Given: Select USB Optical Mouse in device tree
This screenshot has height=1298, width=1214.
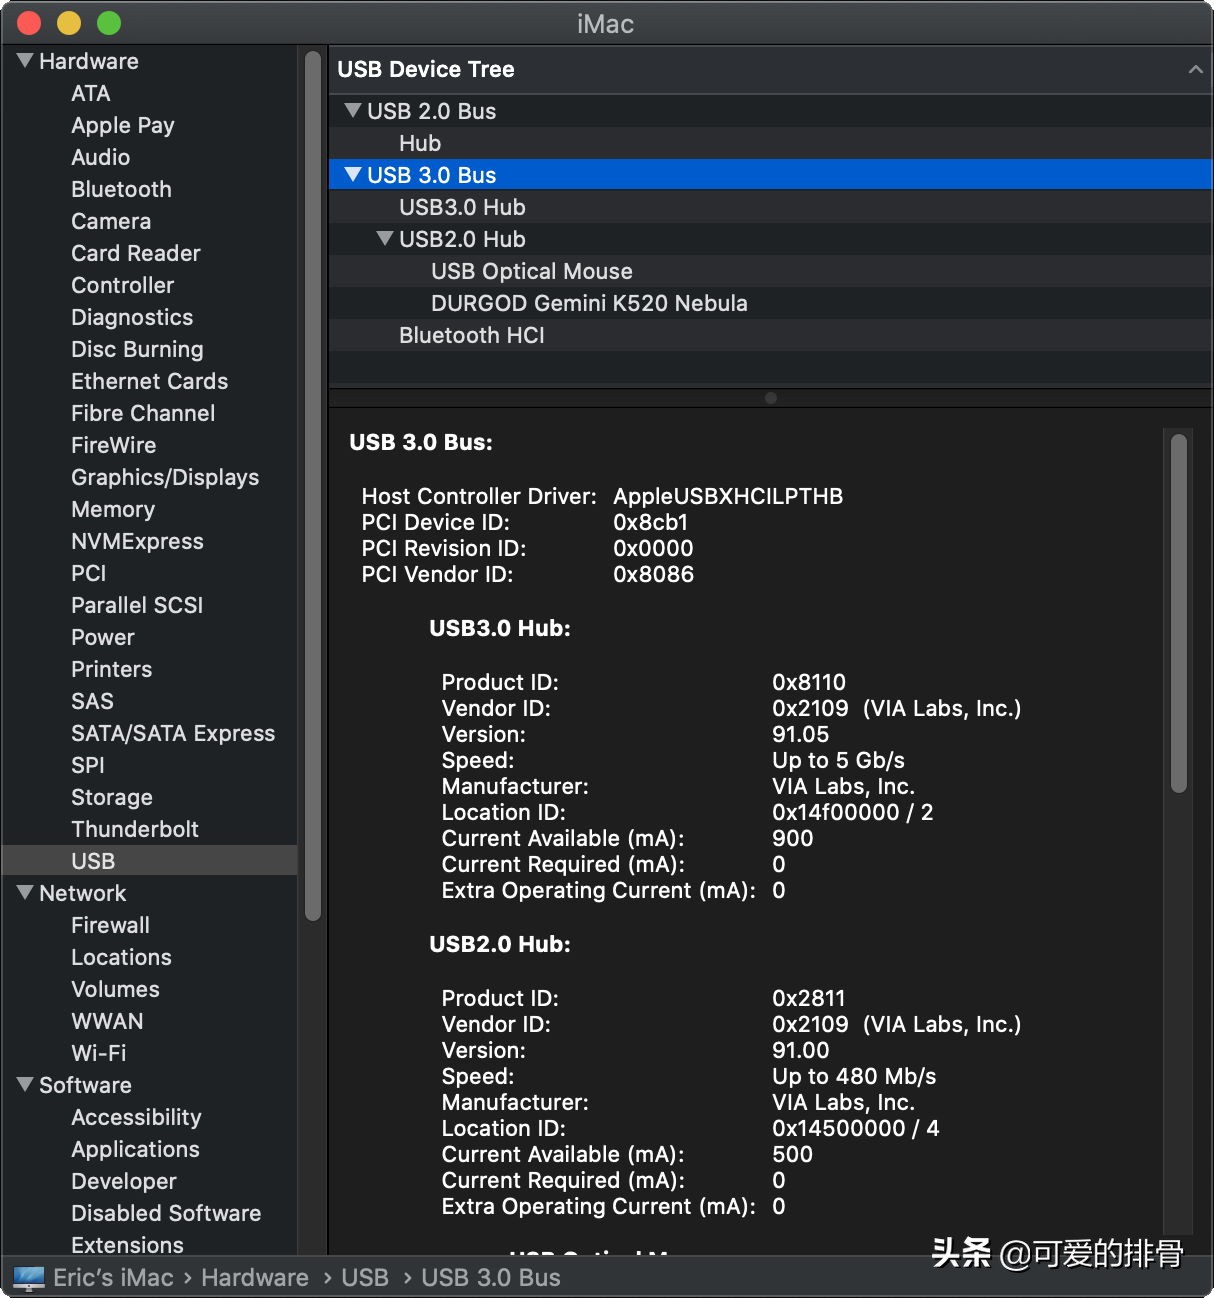Looking at the screenshot, I should coord(531,271).
